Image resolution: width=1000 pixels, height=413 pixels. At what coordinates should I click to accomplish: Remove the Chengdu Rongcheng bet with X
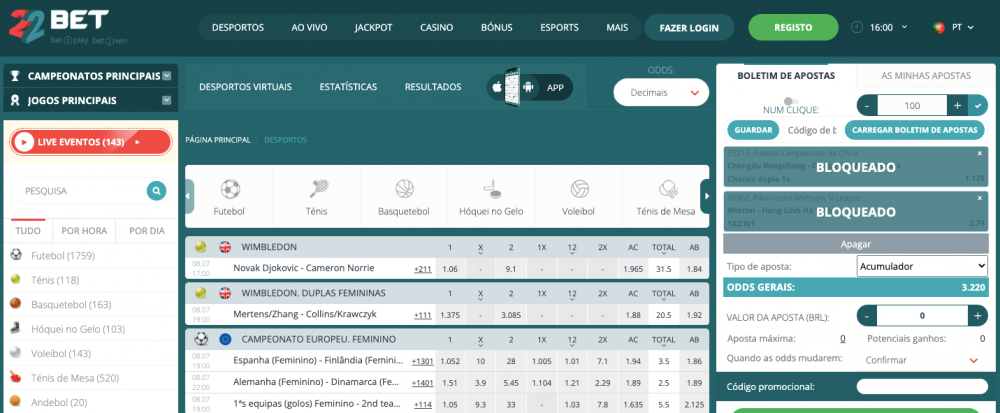[980, 153]
